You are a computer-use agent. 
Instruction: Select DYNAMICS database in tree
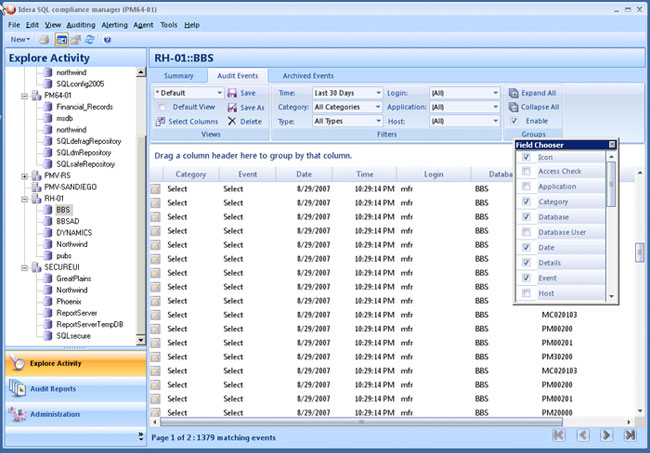(74, 233)
